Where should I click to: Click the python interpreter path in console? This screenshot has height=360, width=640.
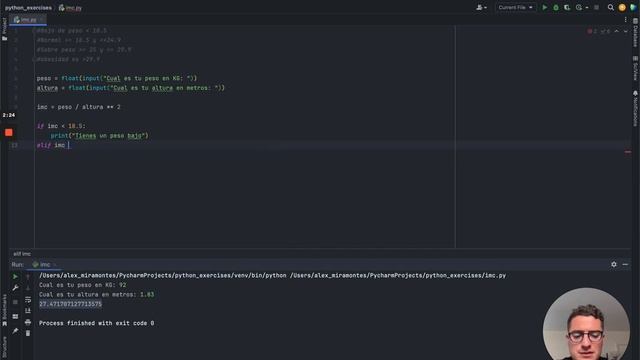coord(162,276)
